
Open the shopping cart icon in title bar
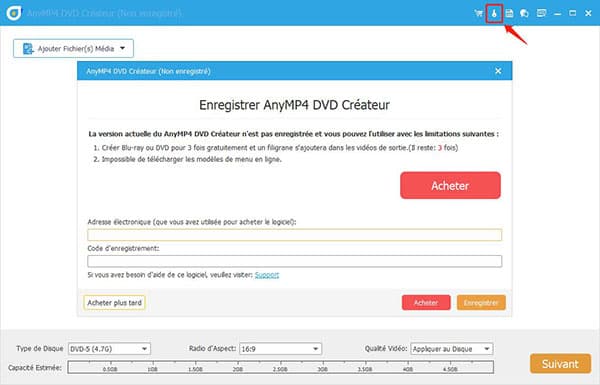[x=478, y=13]
